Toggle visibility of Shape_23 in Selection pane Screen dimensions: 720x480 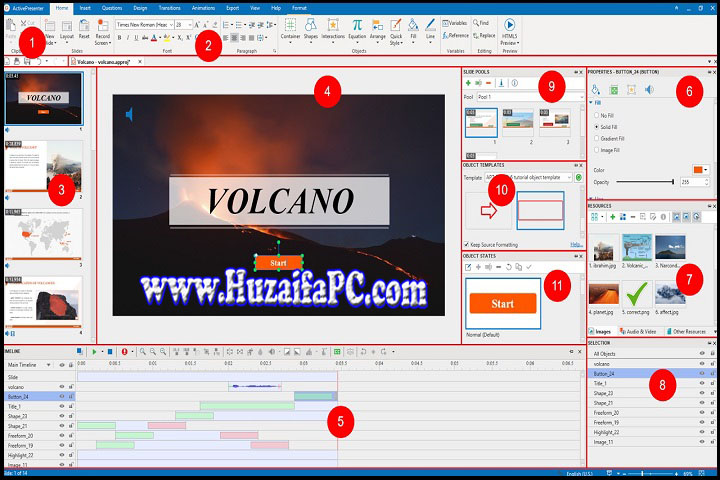coord(702,393)
